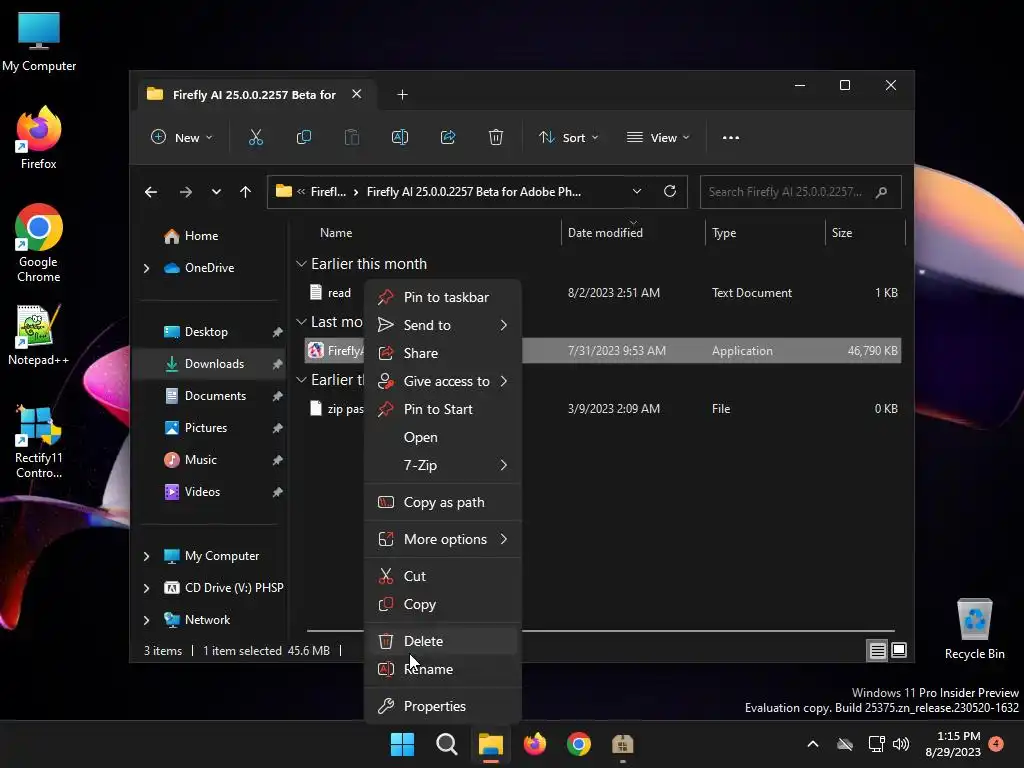The width and height of the screenshot is (1024, 768).
Task: Open the Recycle Bin on desktop
Action: point(974,630)
